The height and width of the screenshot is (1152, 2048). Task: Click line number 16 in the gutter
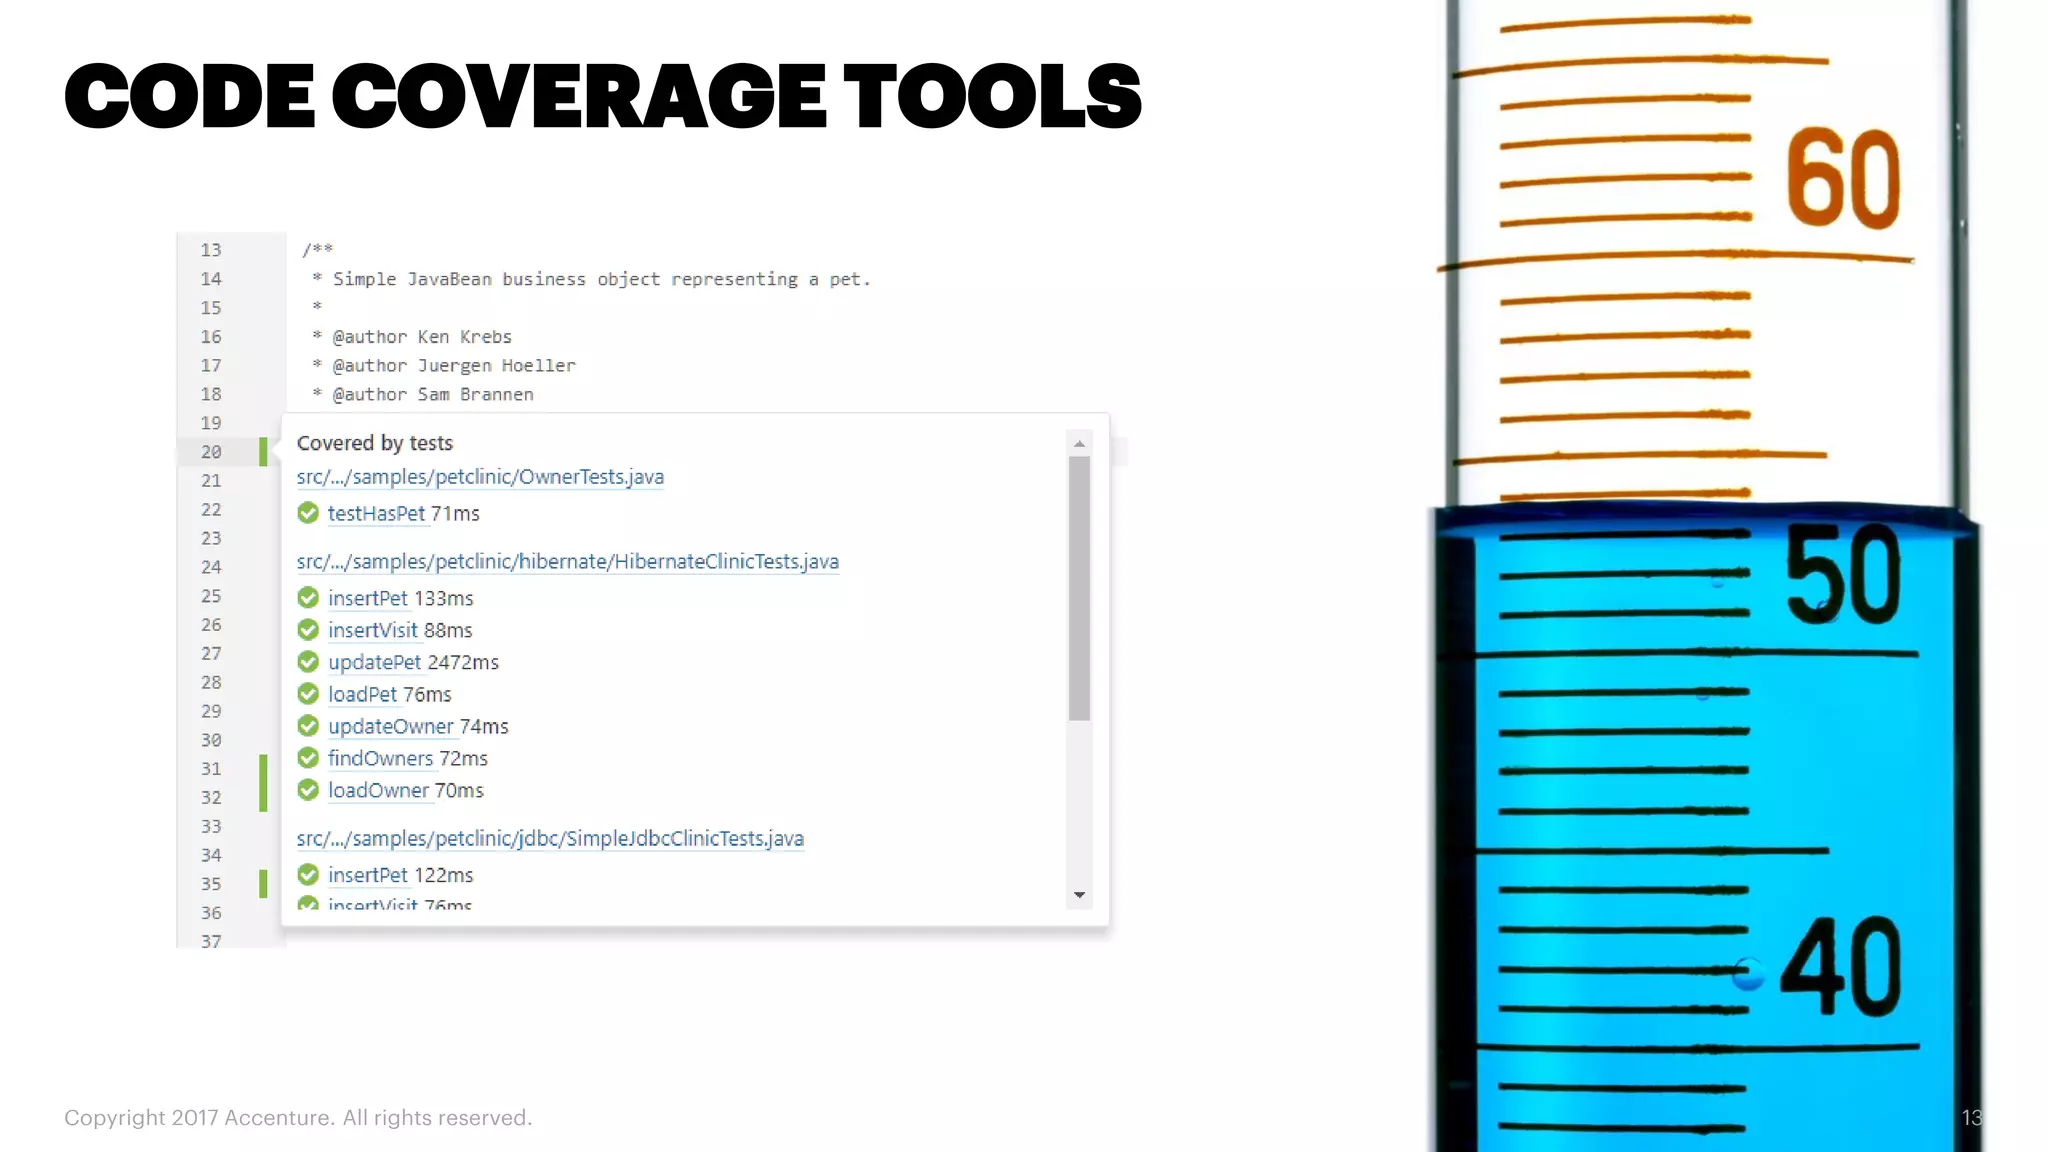coord(211,337)
